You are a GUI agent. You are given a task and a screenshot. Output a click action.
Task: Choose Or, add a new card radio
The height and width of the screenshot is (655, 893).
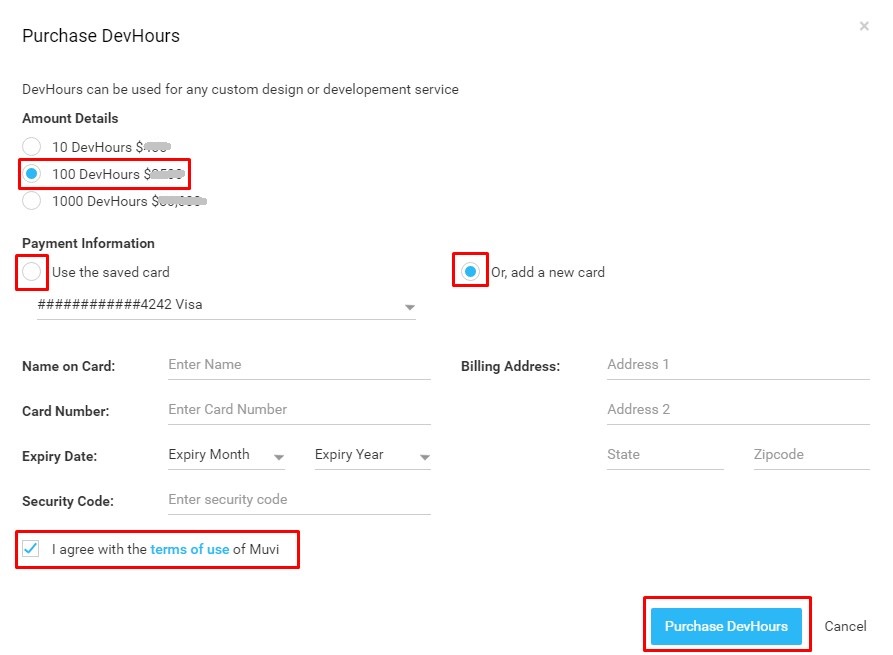(470, 272)
